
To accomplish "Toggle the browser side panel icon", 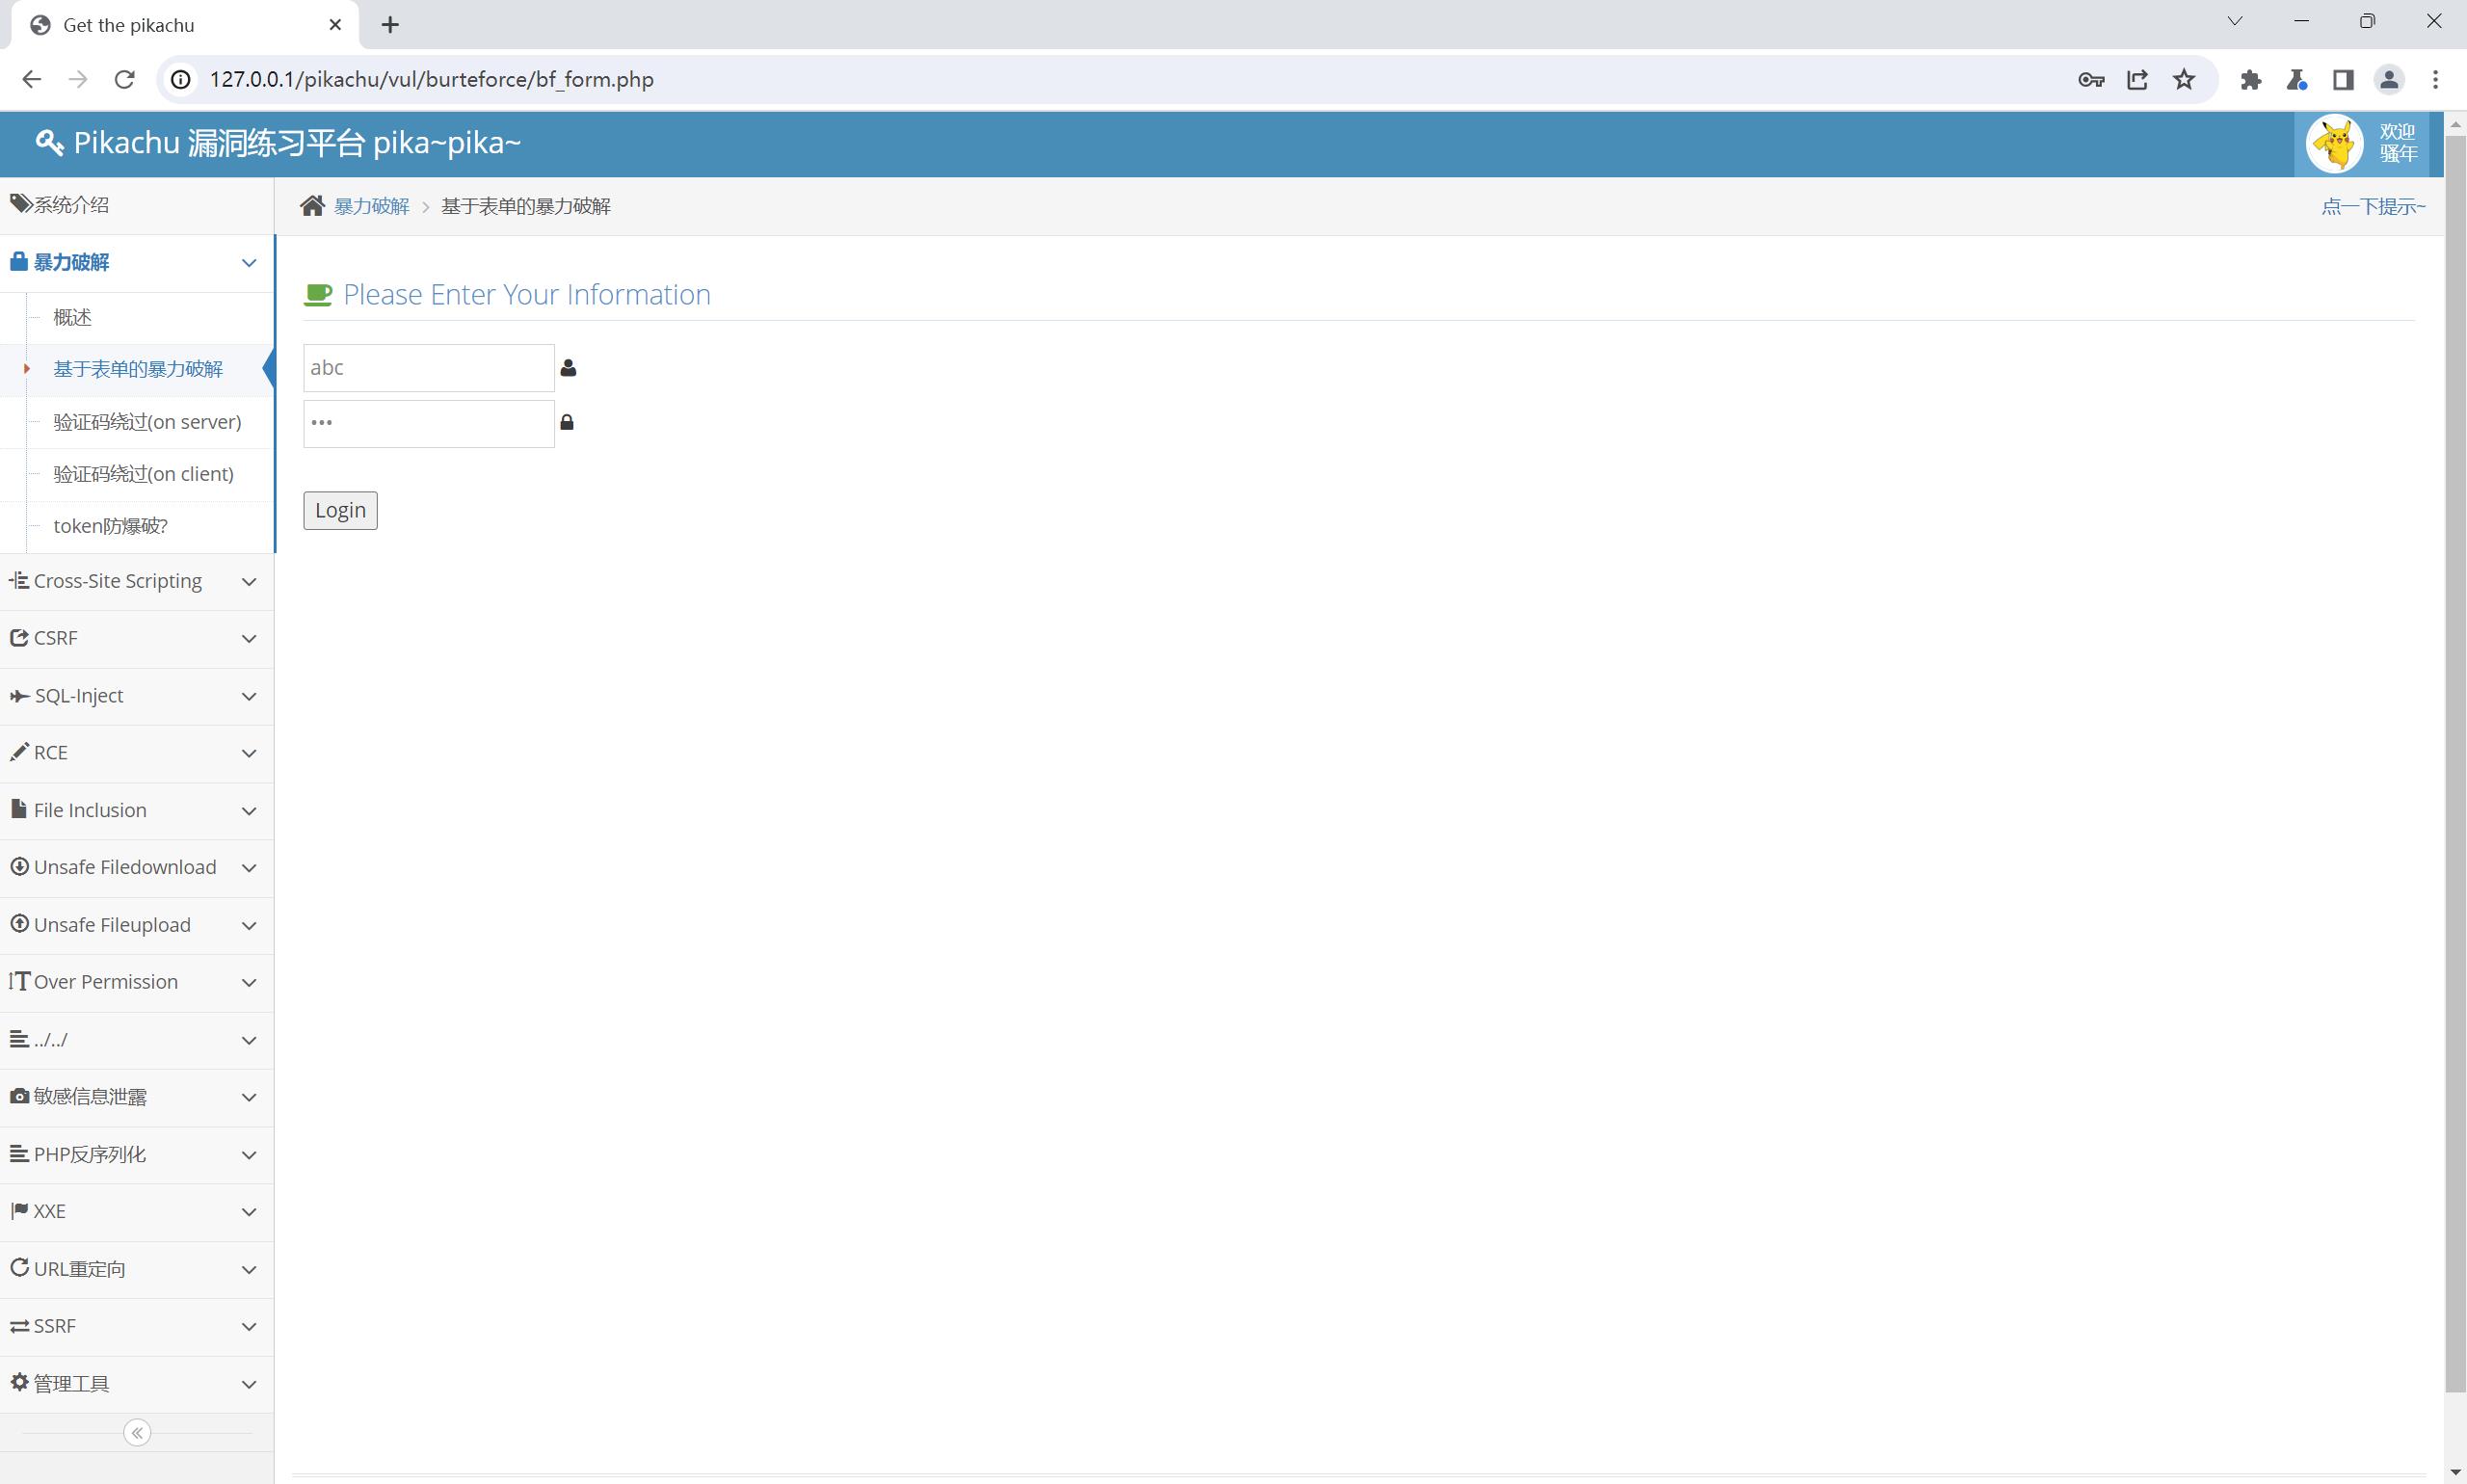I will [x=2342, y=80].
